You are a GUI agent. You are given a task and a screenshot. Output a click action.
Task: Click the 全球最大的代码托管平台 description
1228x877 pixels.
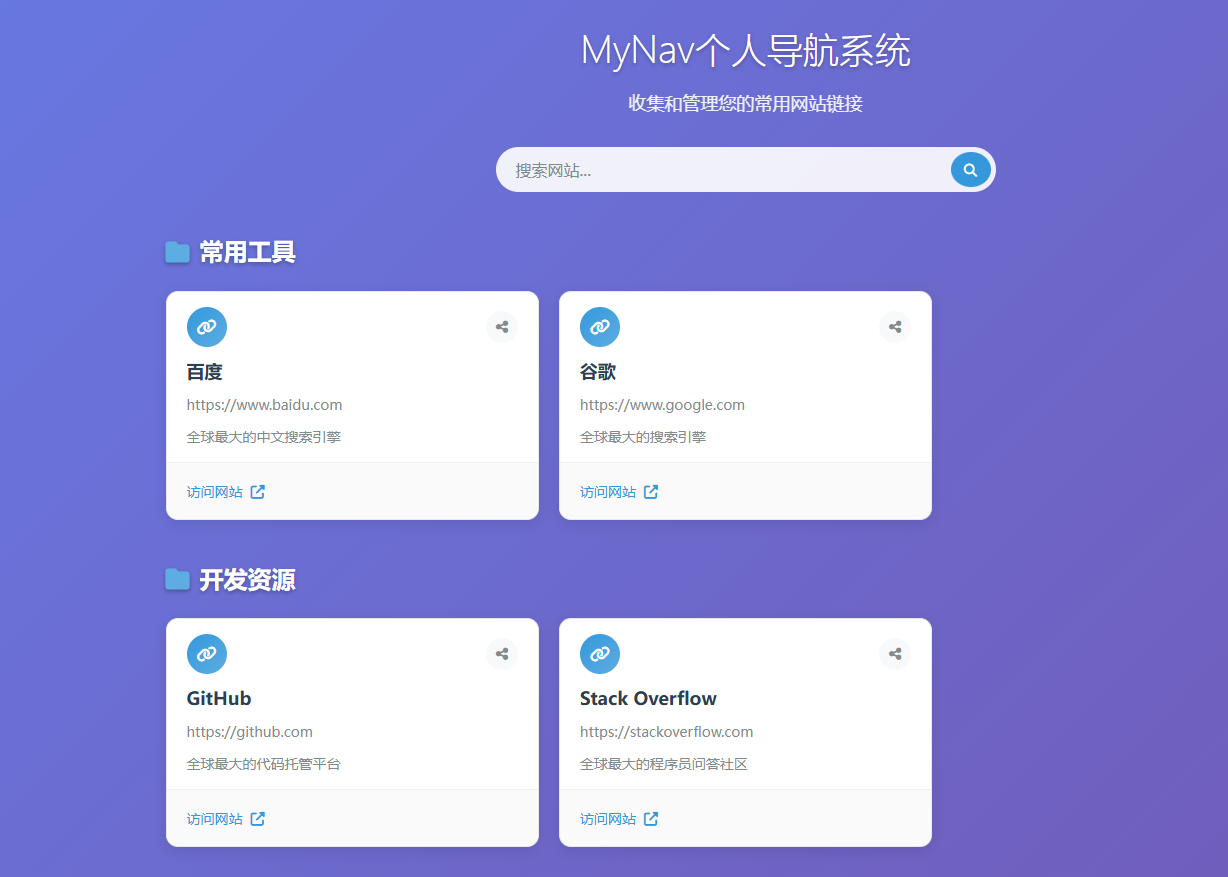click(x=264, y=764)
